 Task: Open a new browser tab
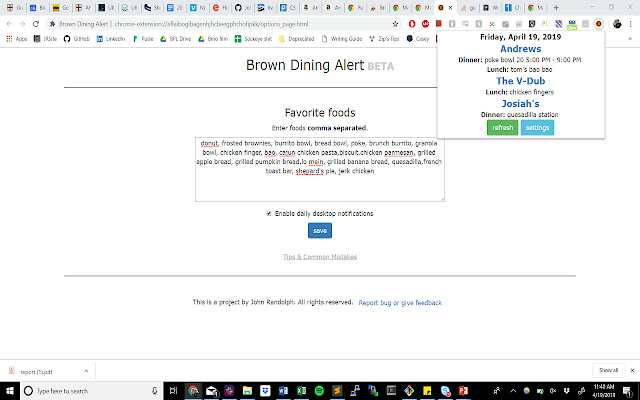pyautogui.click(x=556, y=7)
